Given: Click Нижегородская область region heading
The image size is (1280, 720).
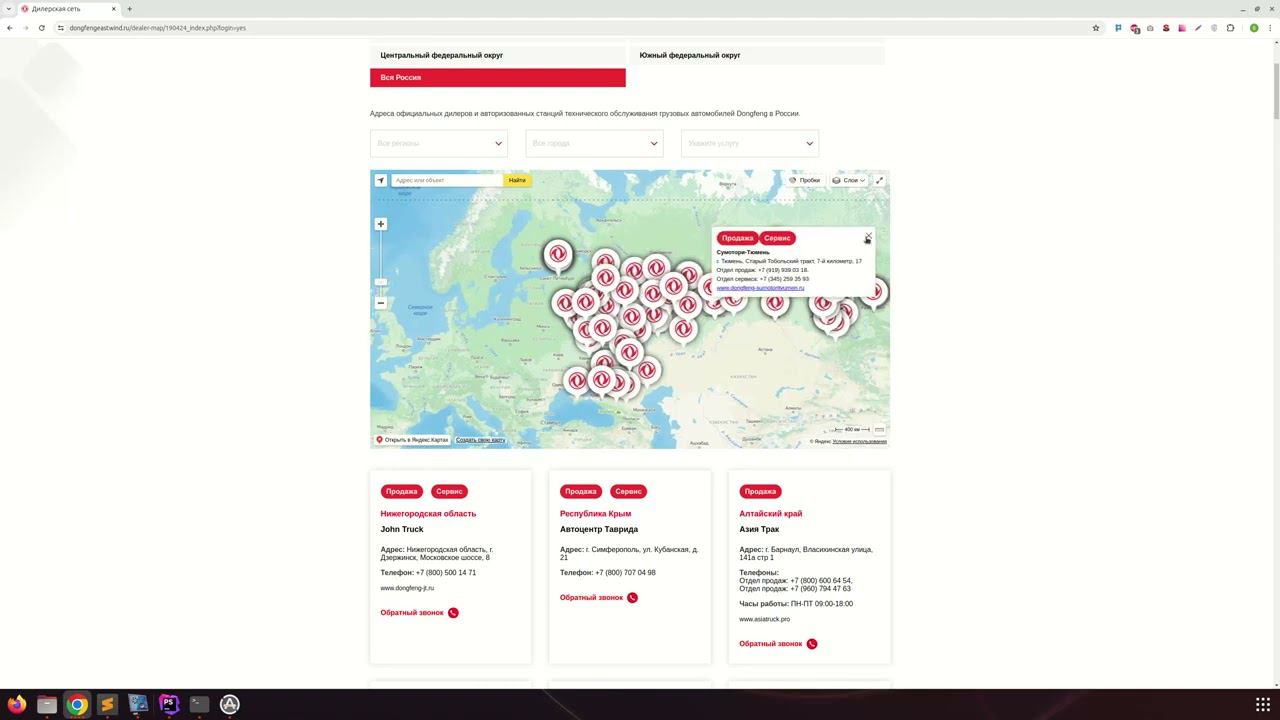Looking at the screenshot, I should pyautogui.click(x=428, y=514).
